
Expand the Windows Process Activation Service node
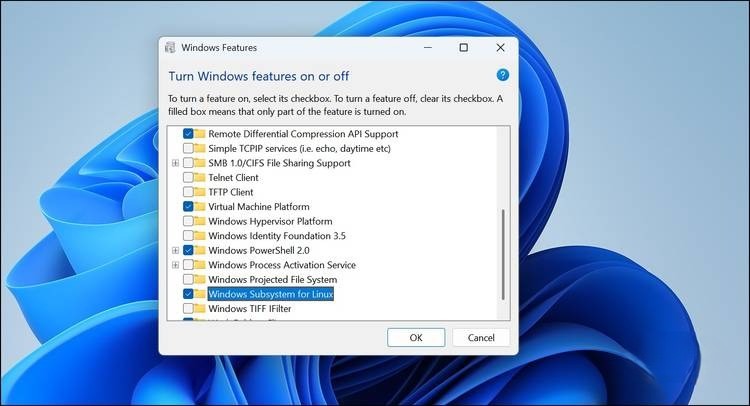(176, 265)
